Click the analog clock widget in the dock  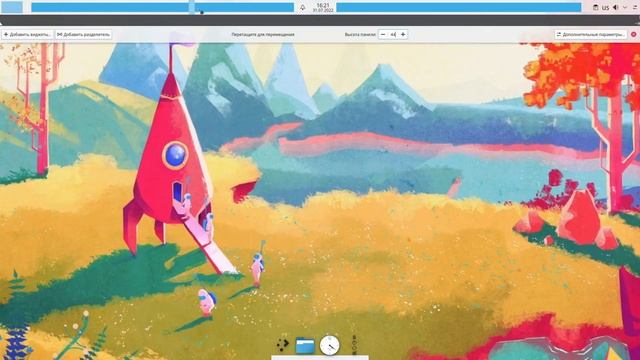point(329,345)
